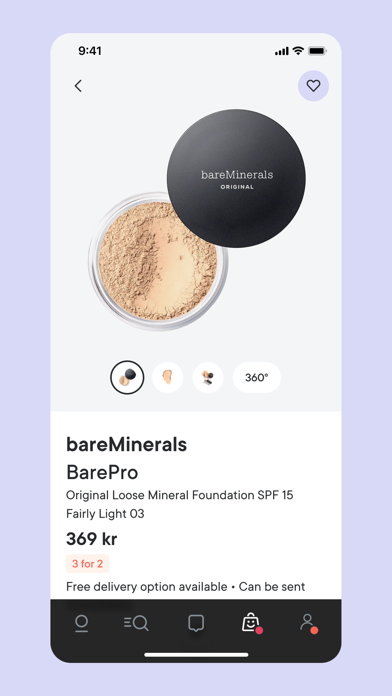Tap the main product image
Image resolution: width=392 pixels, height=696 pixels.
coord(197,220)
